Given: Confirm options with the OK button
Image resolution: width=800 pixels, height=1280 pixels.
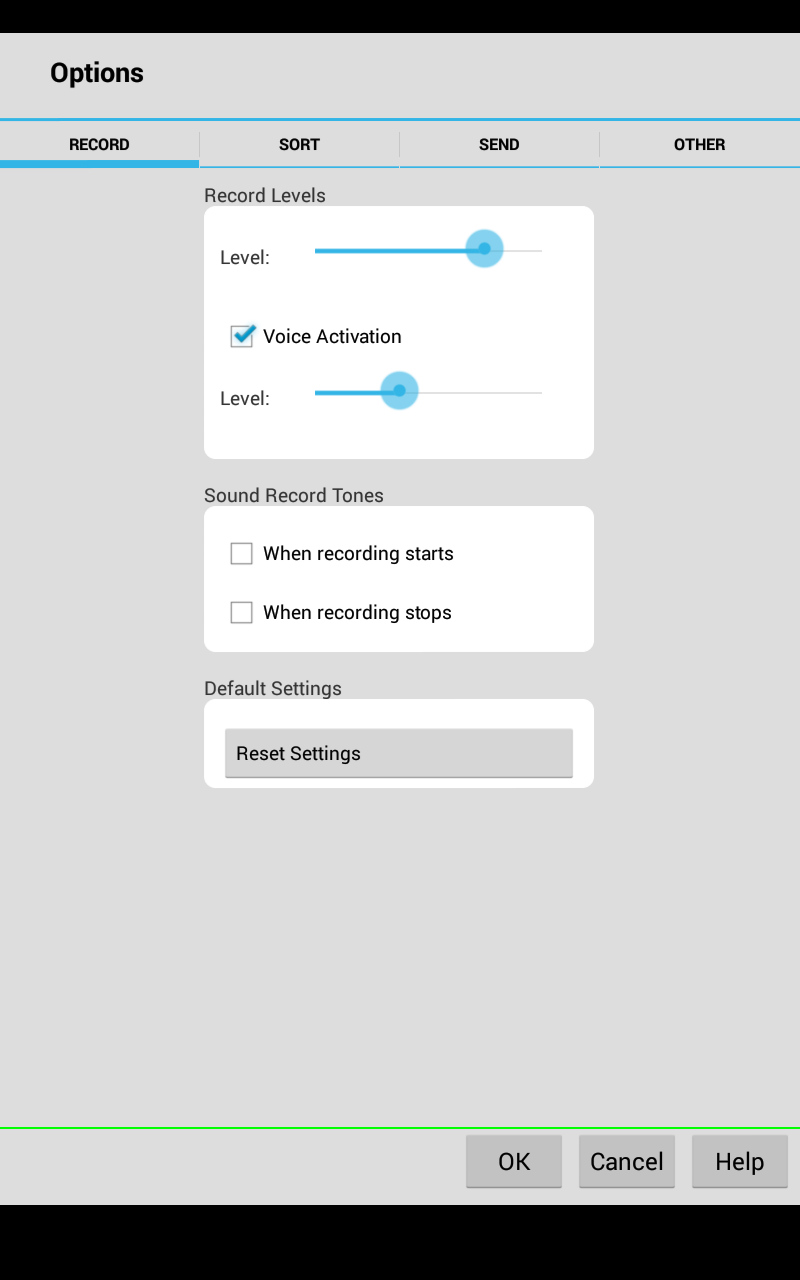Looking at the screenshot, I should [x=514, y=1161].
